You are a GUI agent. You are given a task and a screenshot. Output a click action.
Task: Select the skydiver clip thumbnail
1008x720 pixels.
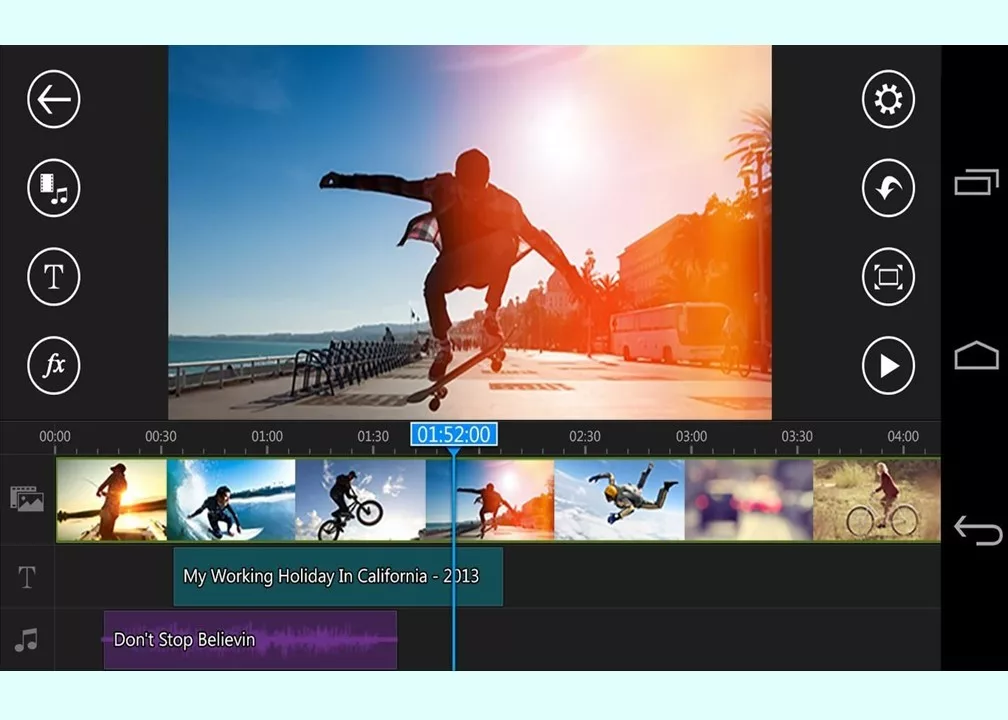point(619,500)
